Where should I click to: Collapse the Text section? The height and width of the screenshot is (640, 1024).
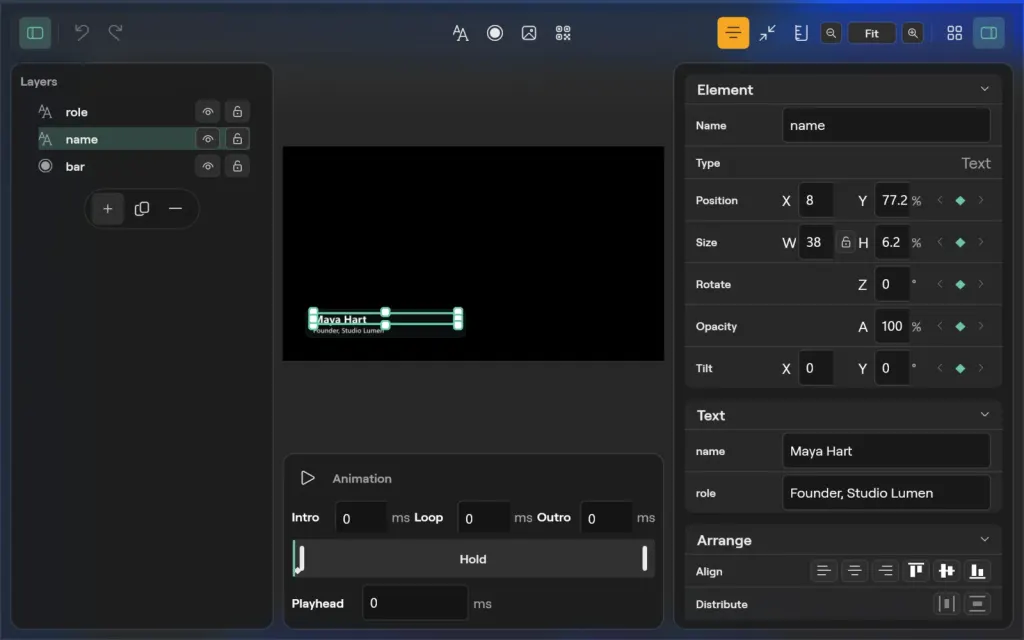(984, 415)
